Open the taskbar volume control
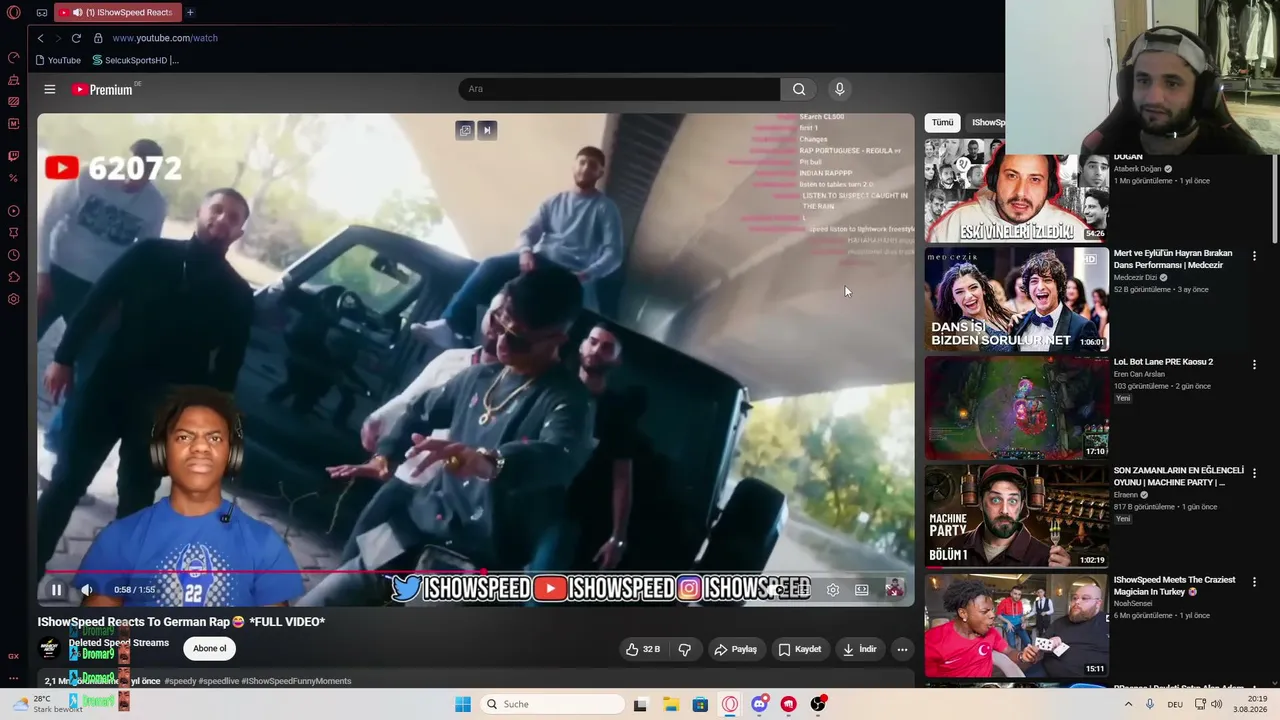The width and height of the screenshot is (1280, 720). [1217, 704]
